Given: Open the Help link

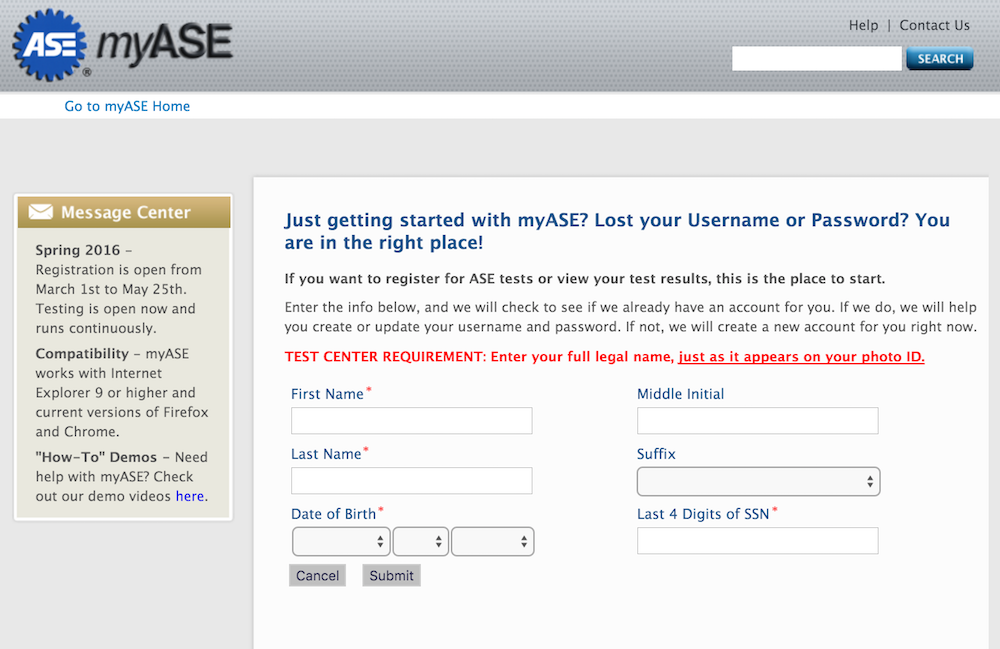Looking at the screenshot, I should click(x=863, y=25).
